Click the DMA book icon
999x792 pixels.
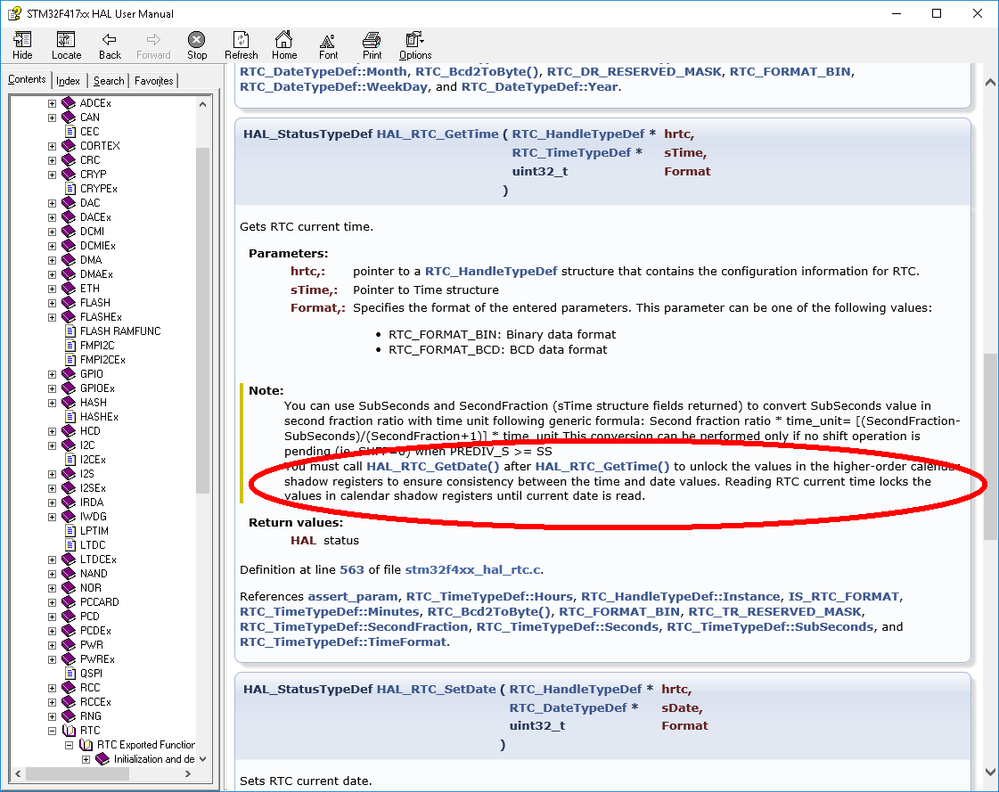pyautogui.click(x=69, y=260)
